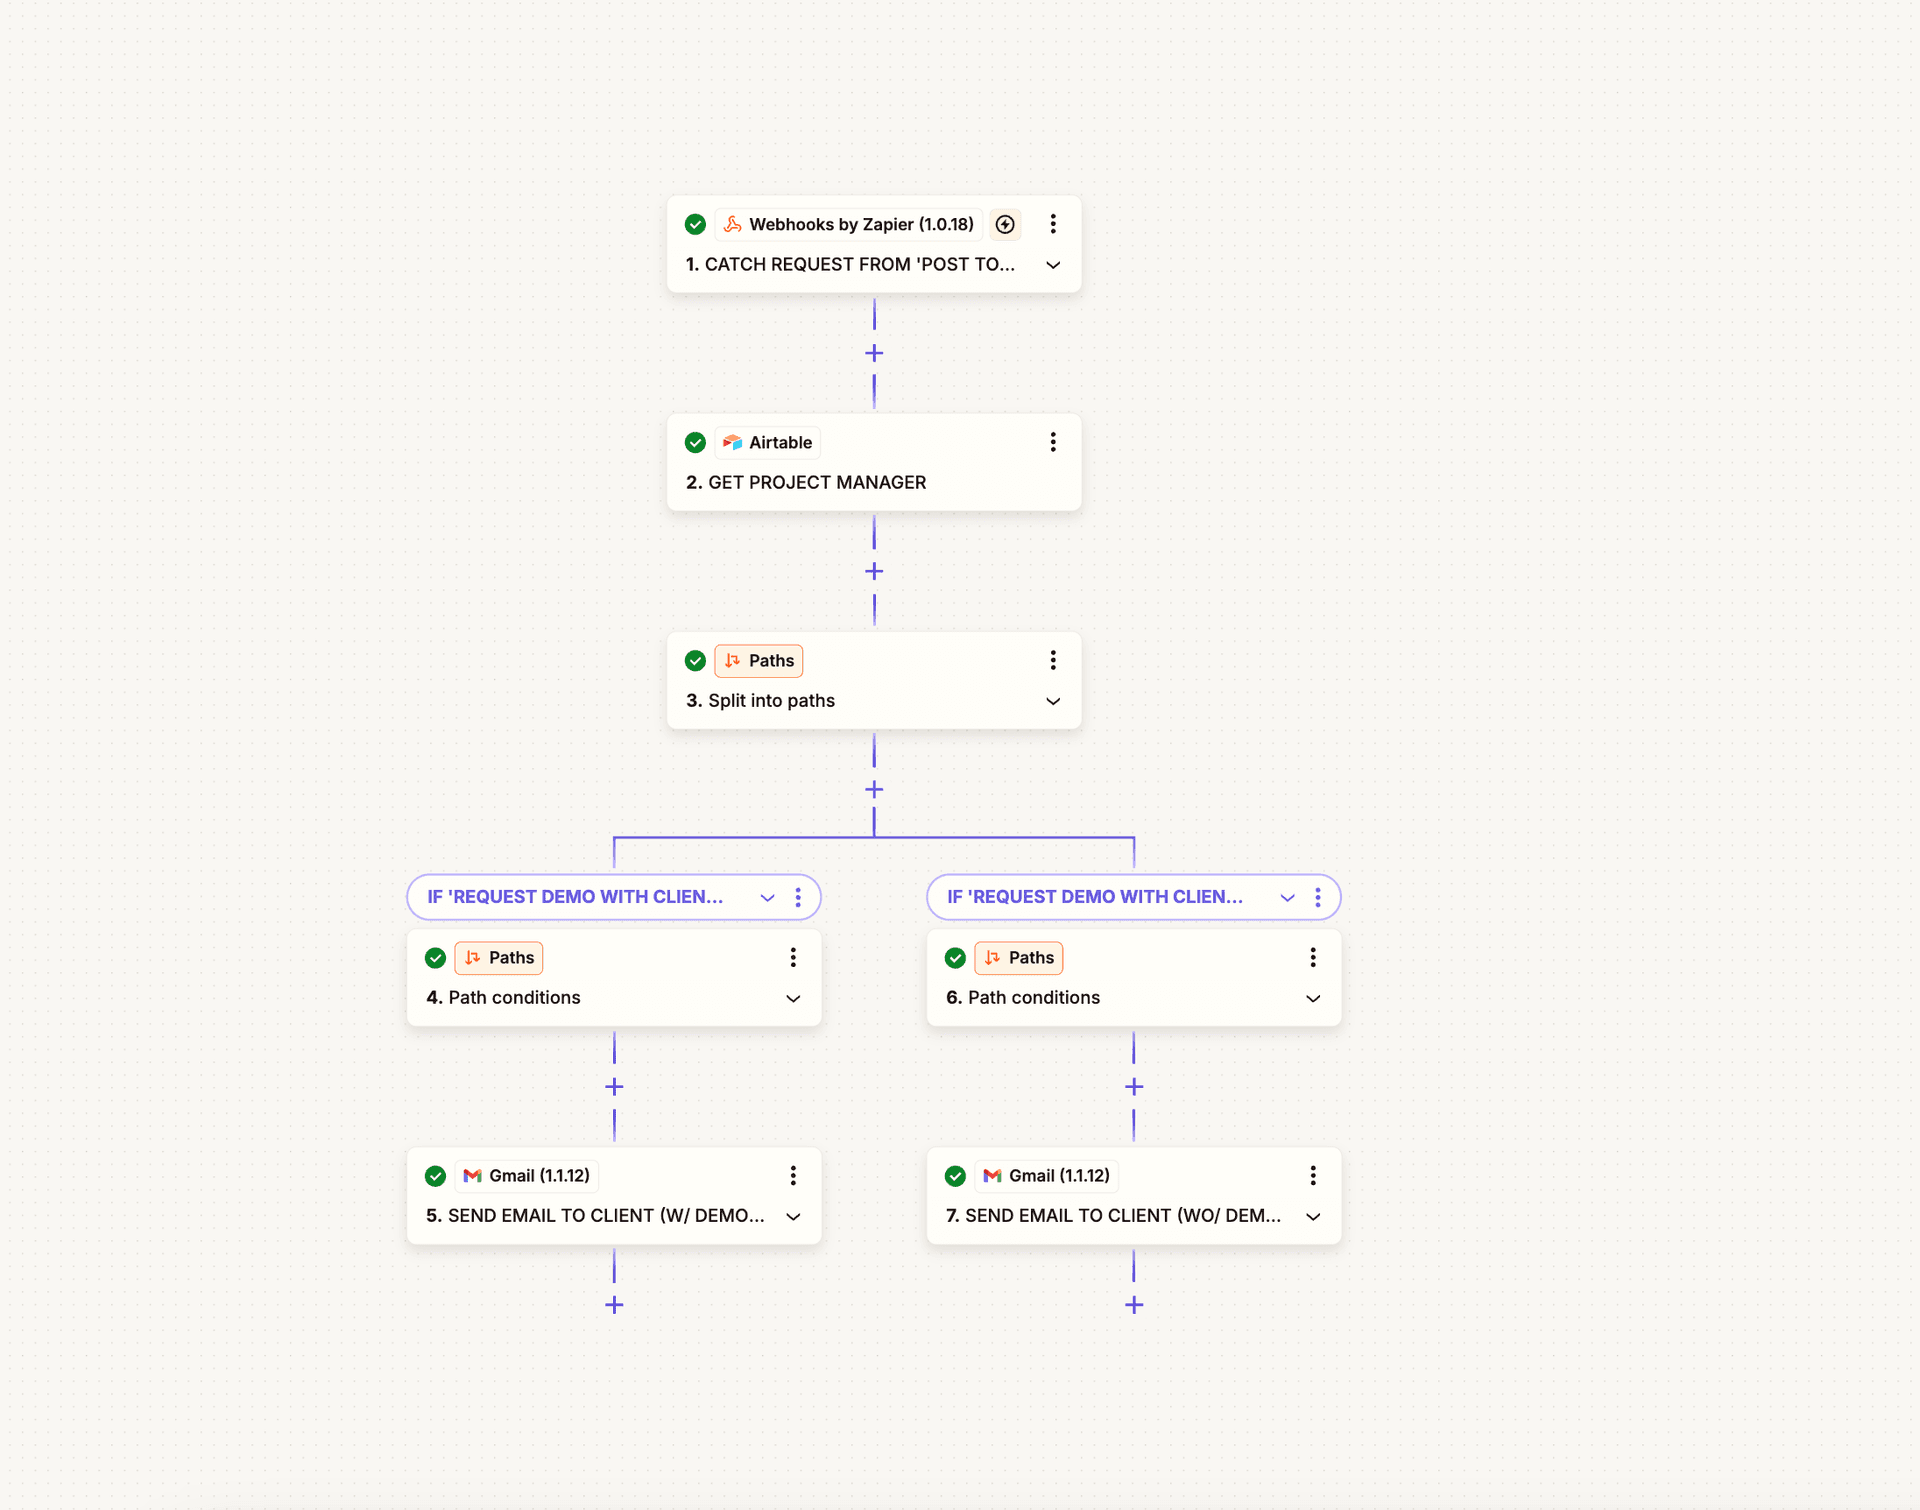Add step between Airtable and Paths
Image resolution: width=1920 pixels, height=1510 pixels.
coord(874,571)
